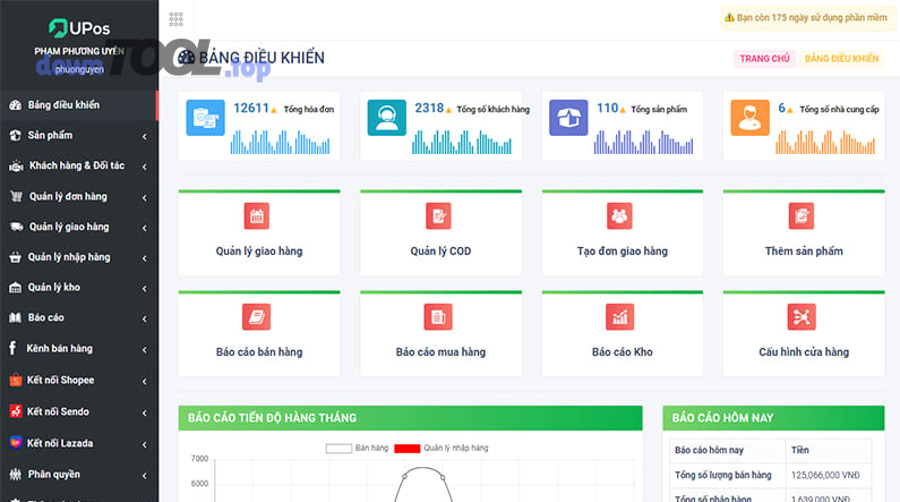Image resolution: width=900 pixels, height=502 pixels.
Task: Click the 2318 total customers number
Action: (x=429, y=108)
